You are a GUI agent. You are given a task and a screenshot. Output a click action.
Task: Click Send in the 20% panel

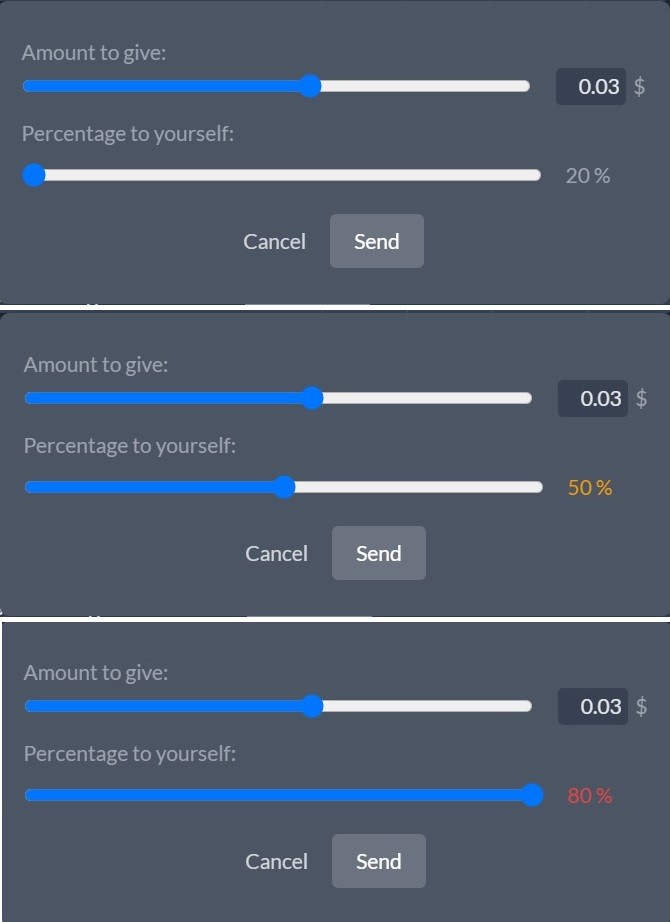click(x=376, y=241)
